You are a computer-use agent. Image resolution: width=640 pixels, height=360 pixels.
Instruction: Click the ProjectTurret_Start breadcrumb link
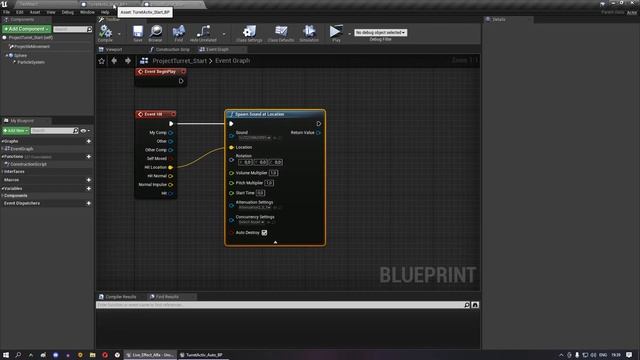180,61
